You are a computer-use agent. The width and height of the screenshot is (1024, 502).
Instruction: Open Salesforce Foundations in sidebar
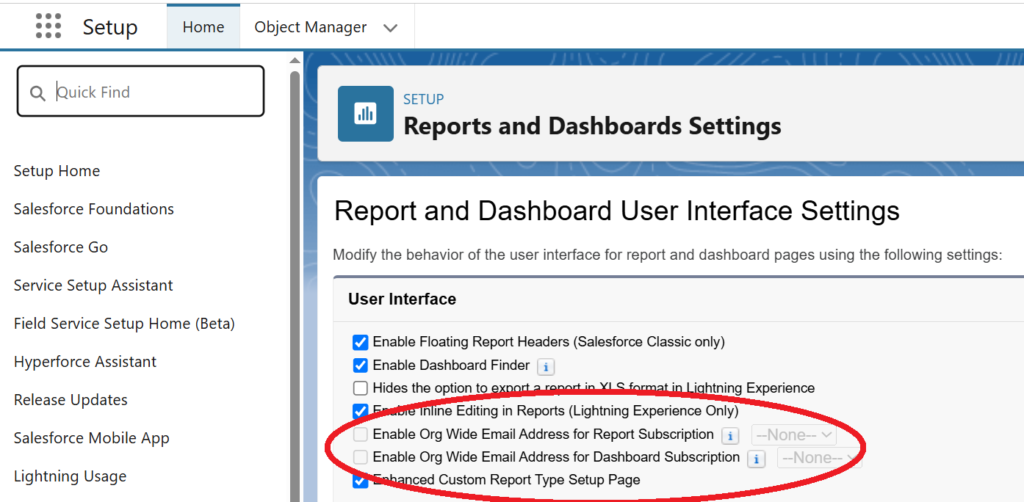click(x=94, y=209)
